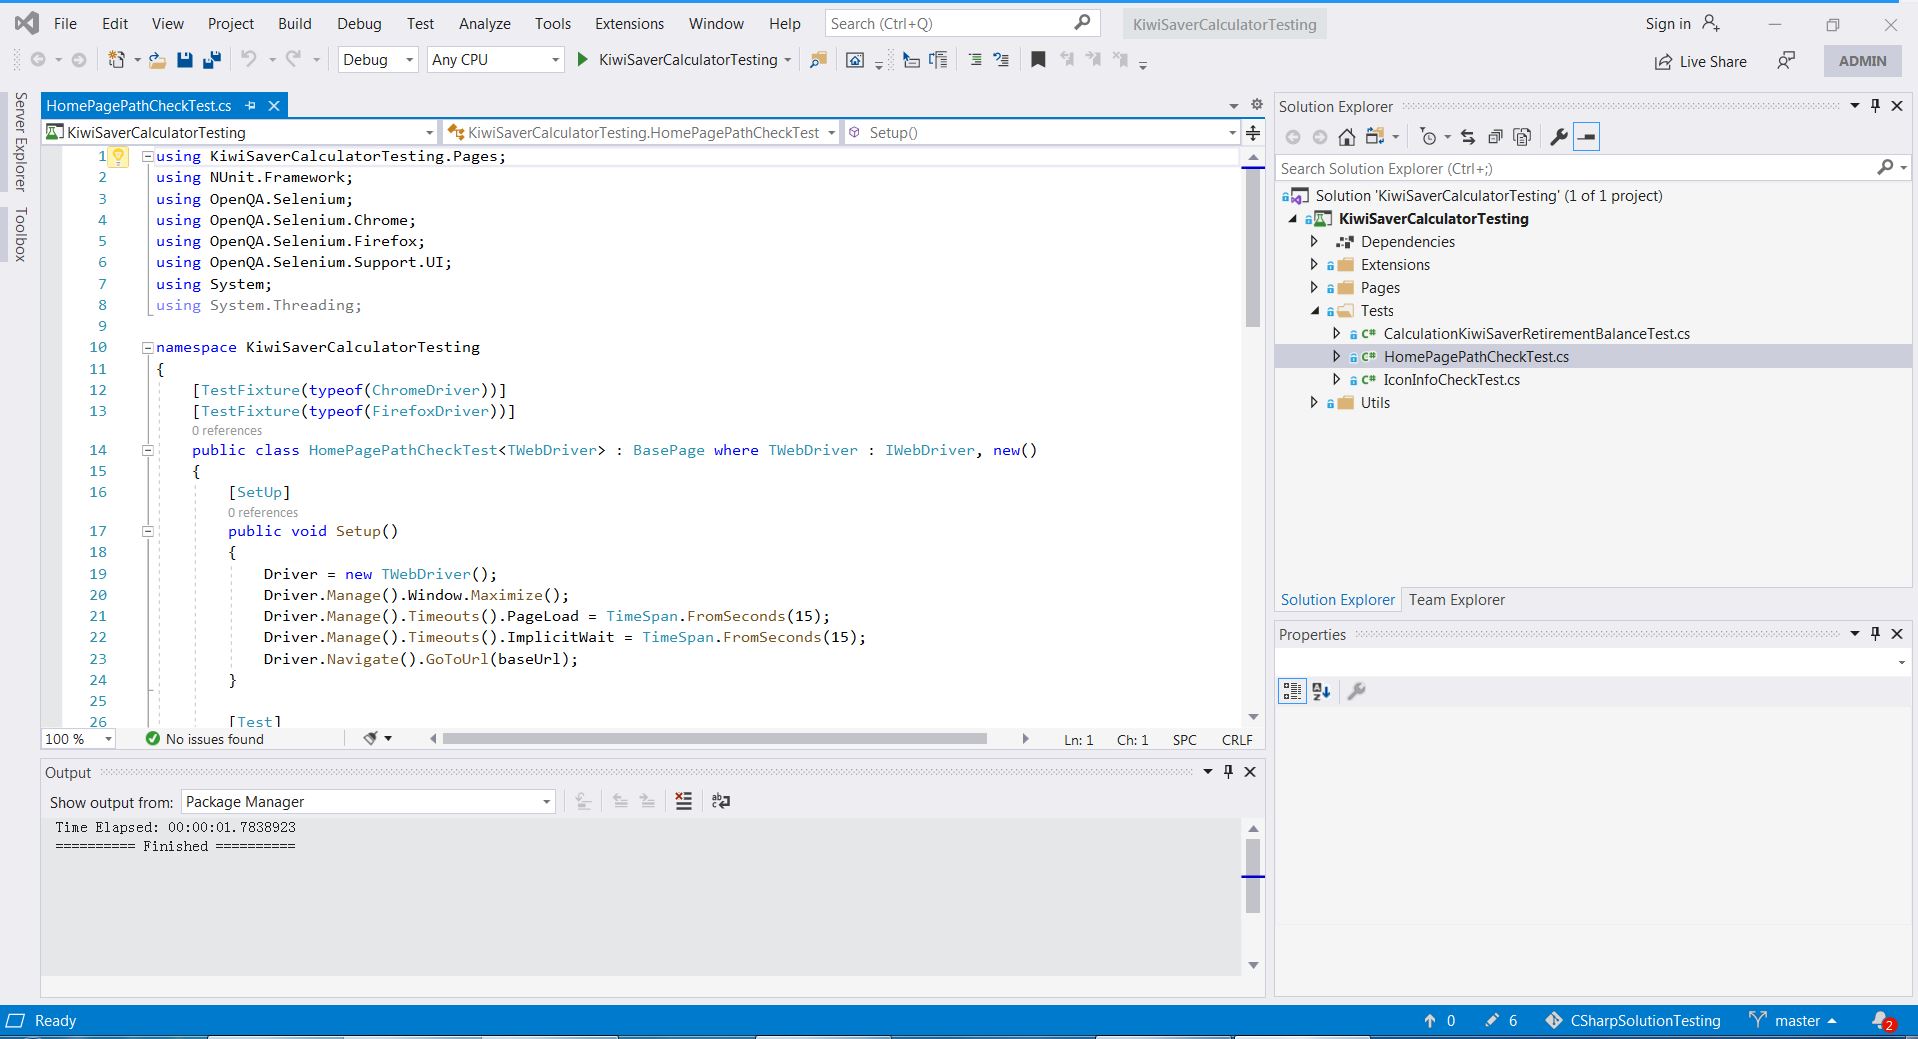Click the comment out selected lines icon
The height and width of the screenshot is (1039, 1918).
coord(975,60)
